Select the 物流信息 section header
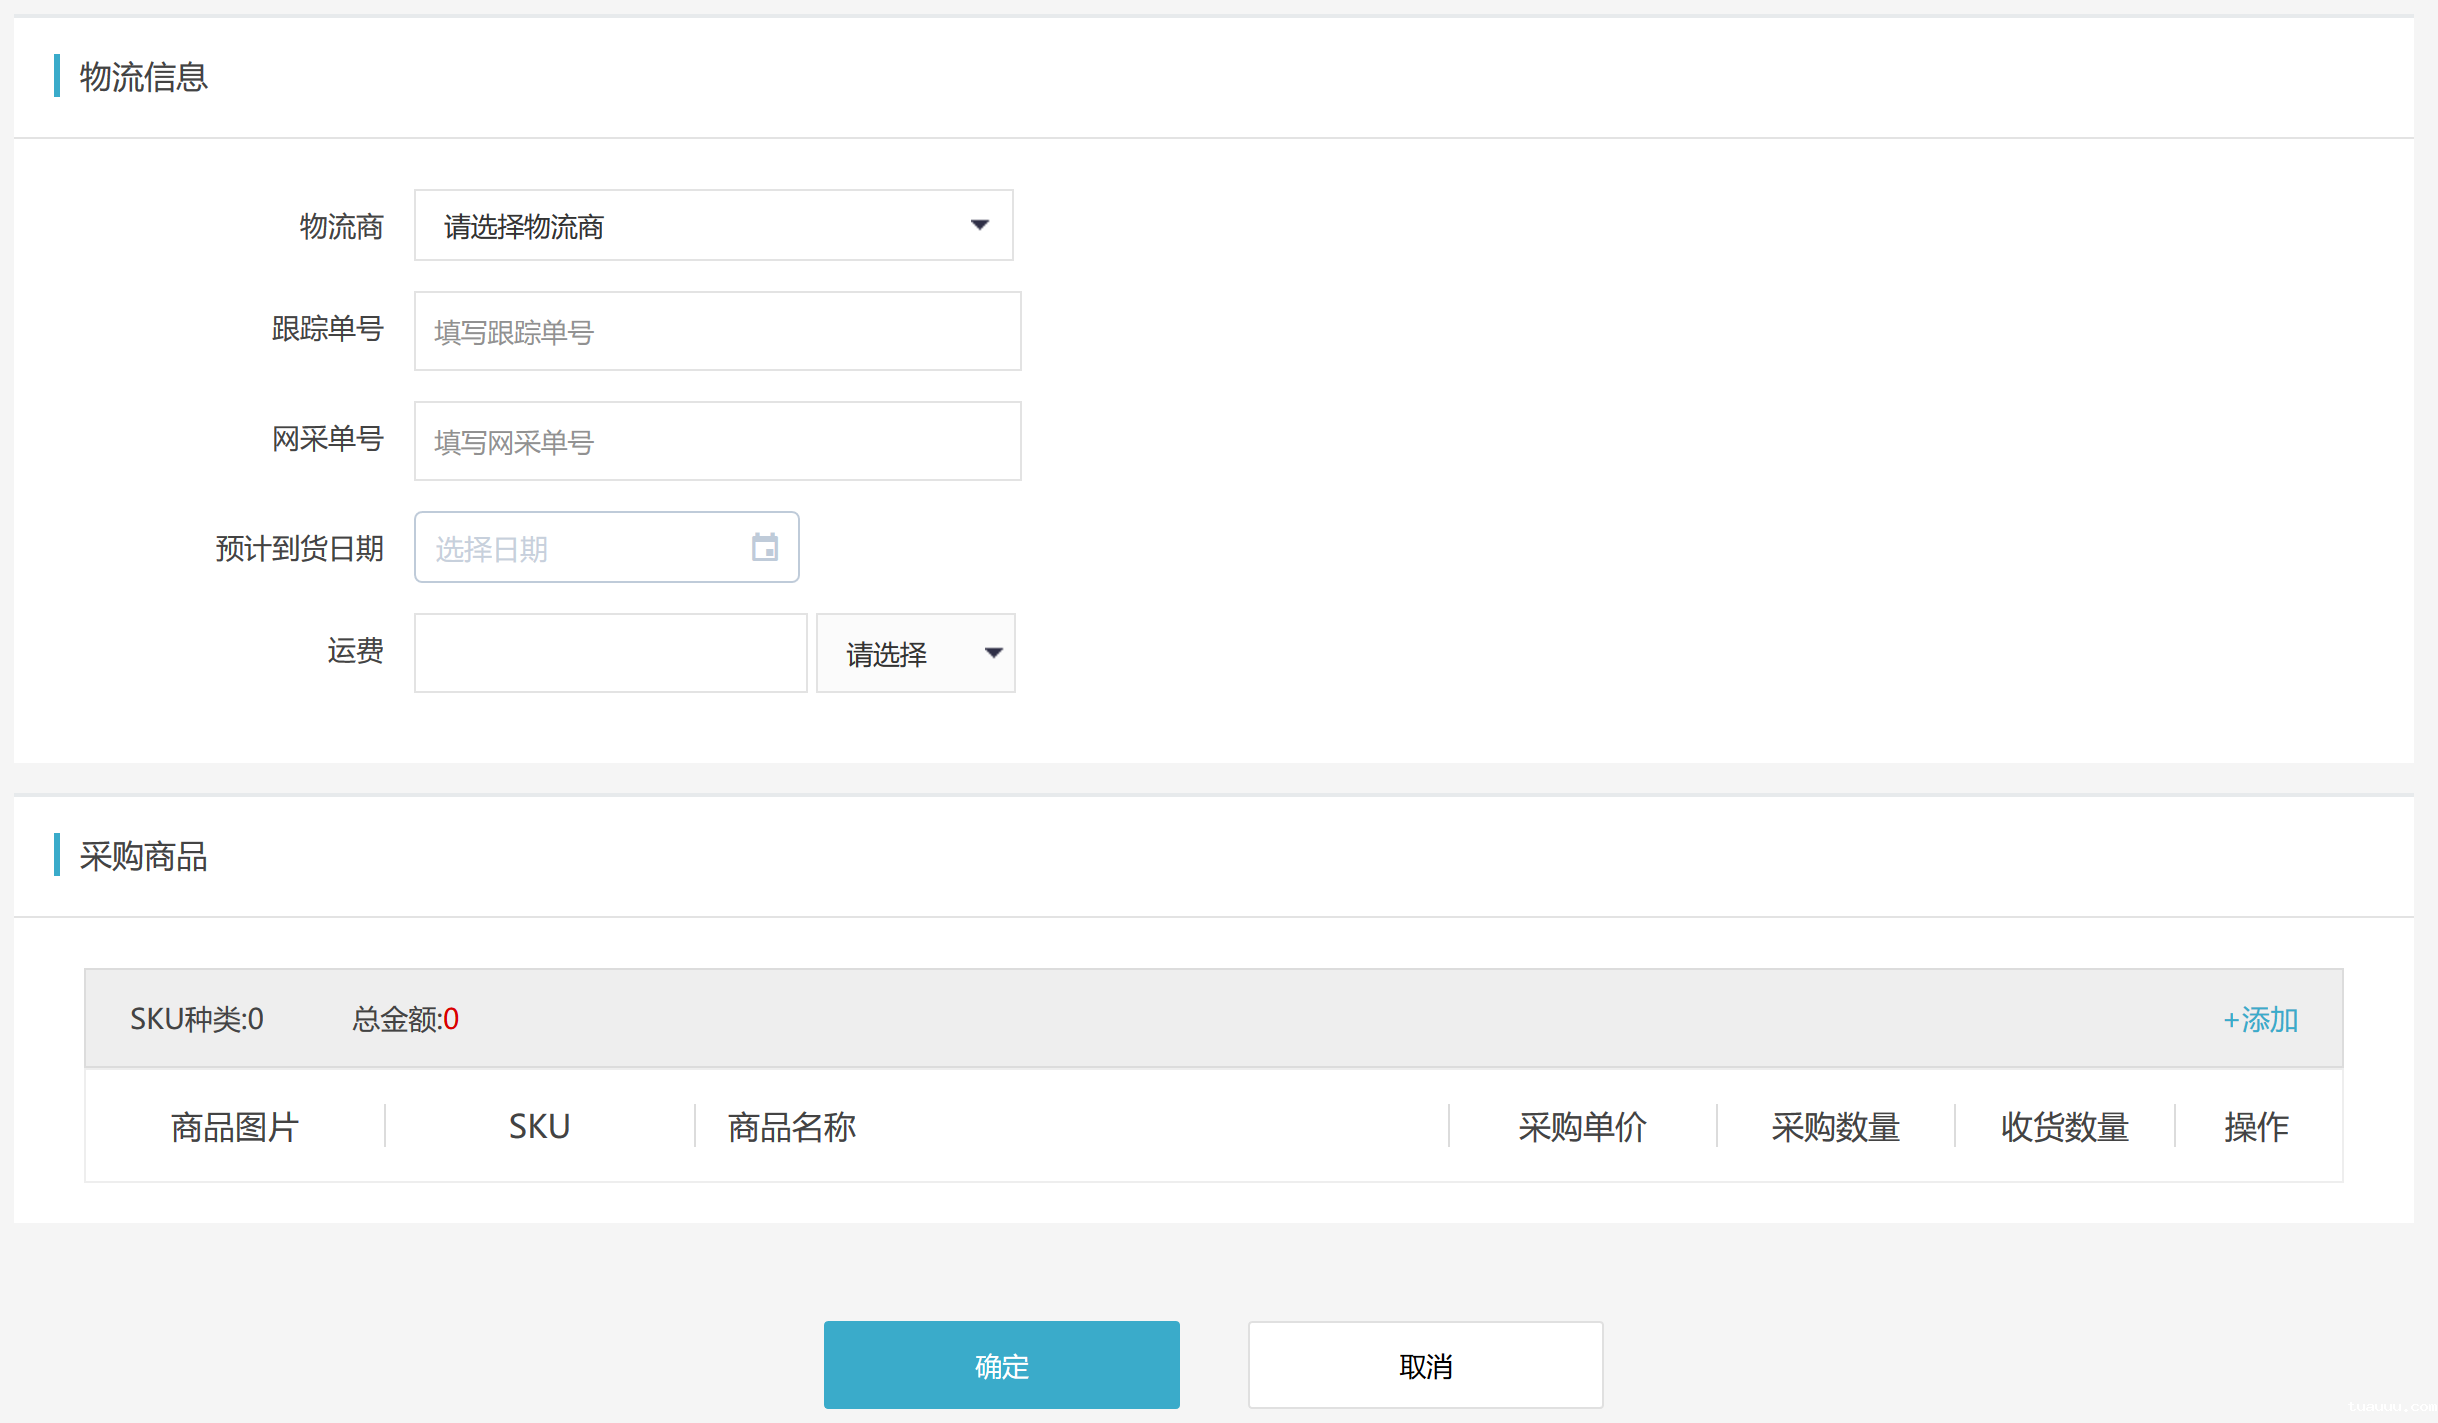Image resolution: width=2438 pixels, height=1423 pixels. (143, 76)
